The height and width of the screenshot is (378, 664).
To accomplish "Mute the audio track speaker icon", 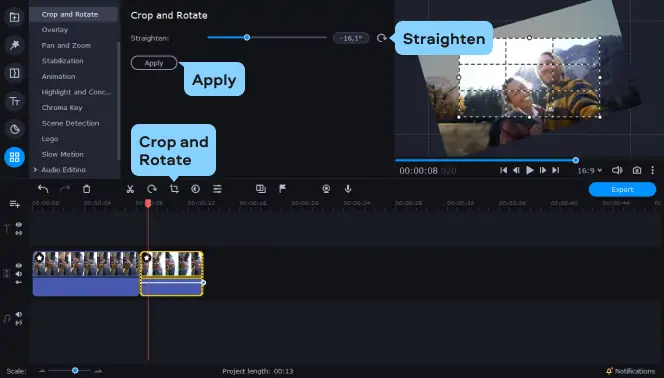I will [x=19, y=315].
